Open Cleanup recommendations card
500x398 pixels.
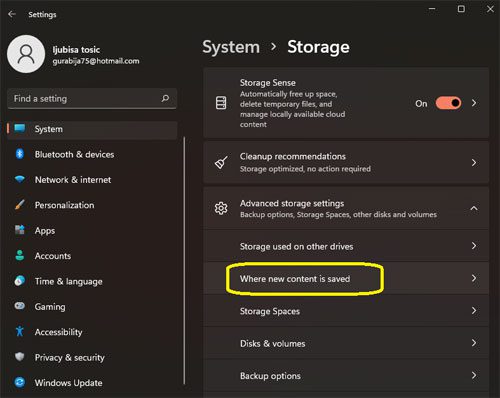(346, 163)
